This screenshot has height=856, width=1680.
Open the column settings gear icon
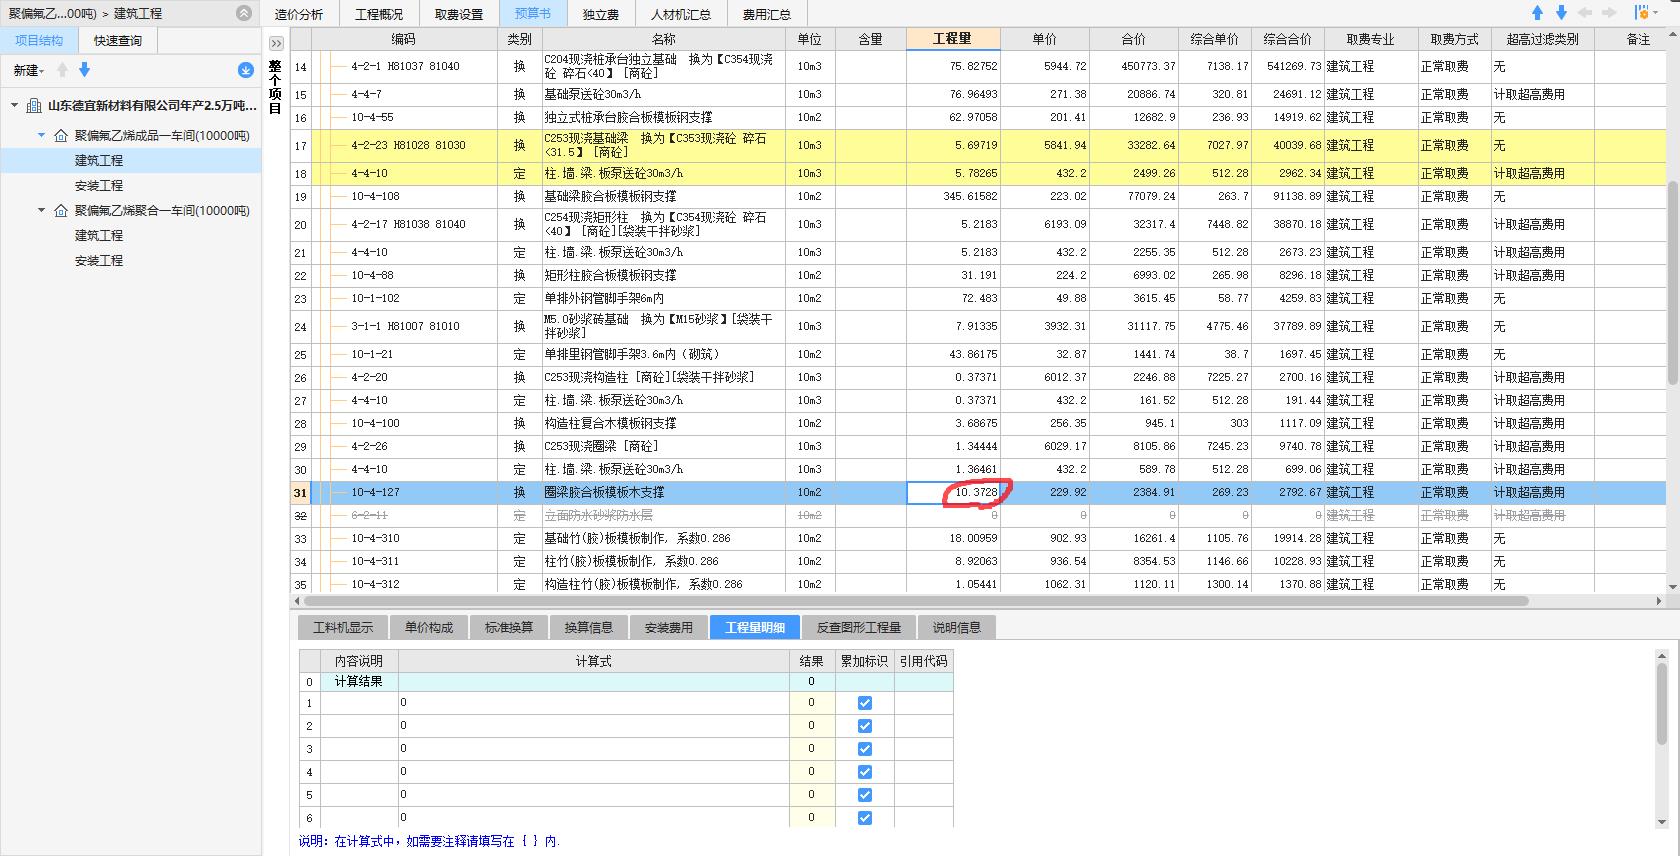point(1641,13)
